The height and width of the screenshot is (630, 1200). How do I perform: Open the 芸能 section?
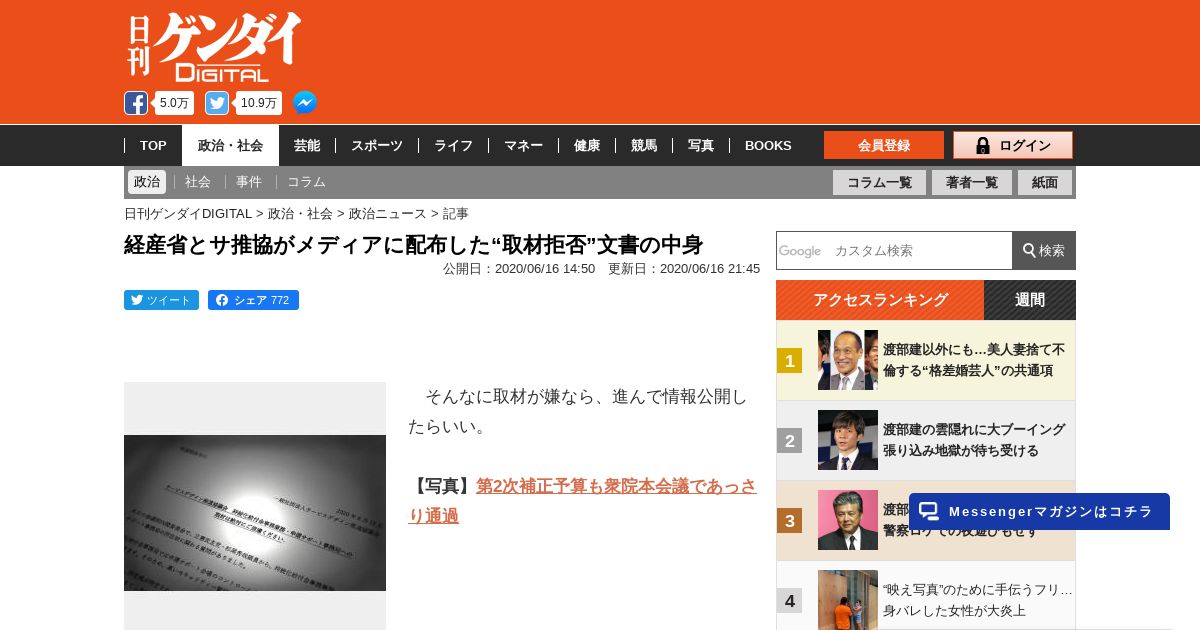(x=307, y=145)
